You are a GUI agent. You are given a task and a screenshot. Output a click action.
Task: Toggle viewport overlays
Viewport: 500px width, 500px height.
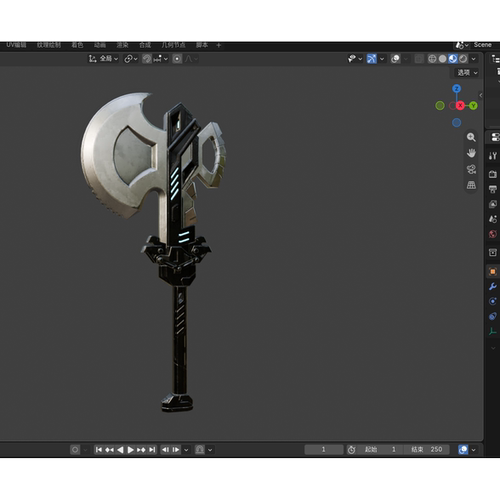[395, 59]
